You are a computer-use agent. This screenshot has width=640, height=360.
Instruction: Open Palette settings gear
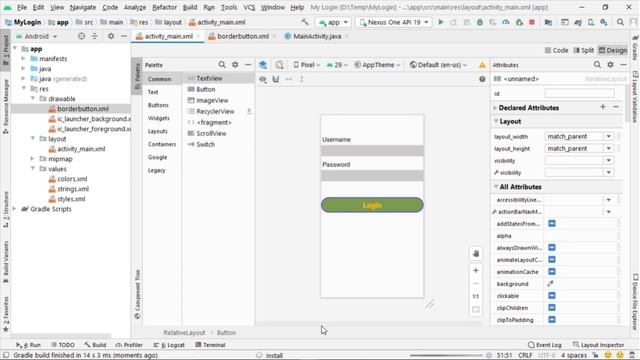[x=235, y=64]
